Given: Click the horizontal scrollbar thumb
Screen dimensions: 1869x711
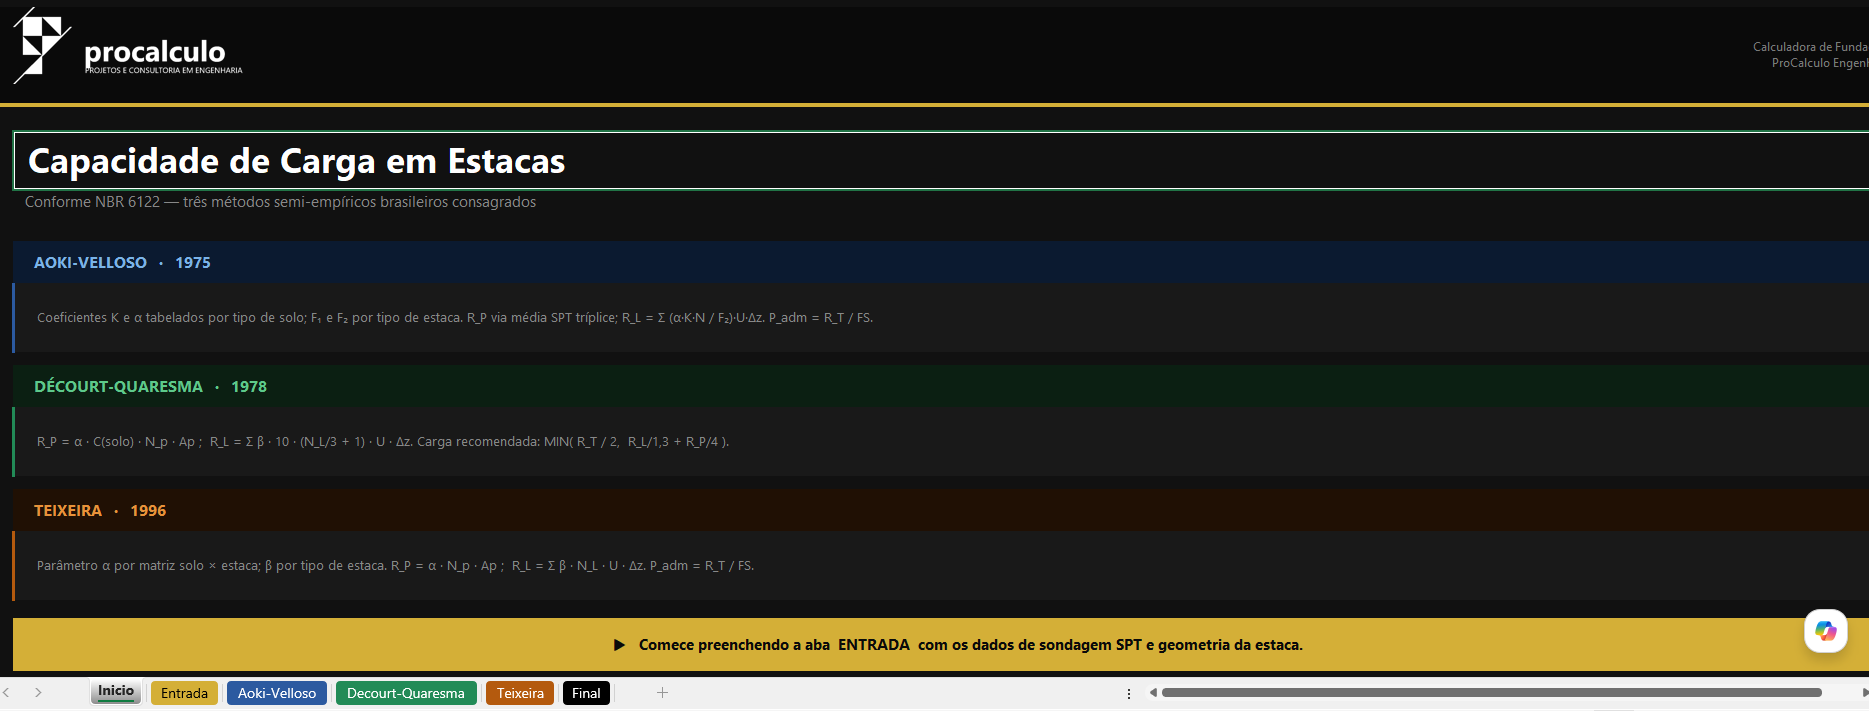Looking at the screenshot, I should click(x=1491, y=692).
